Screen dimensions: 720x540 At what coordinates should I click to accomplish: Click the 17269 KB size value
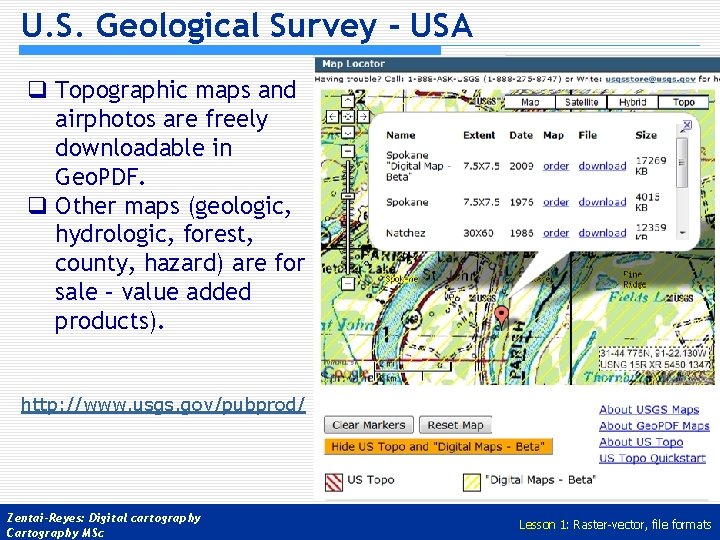(651, 166)
